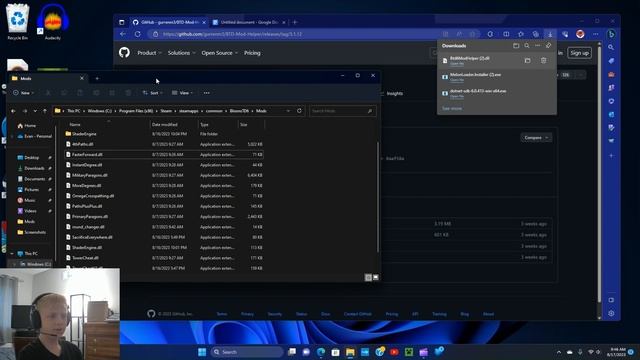This screenshot has width=640, height=360.
Task: Open the browser Extensions icon
Action: click(x=490, y=34)
